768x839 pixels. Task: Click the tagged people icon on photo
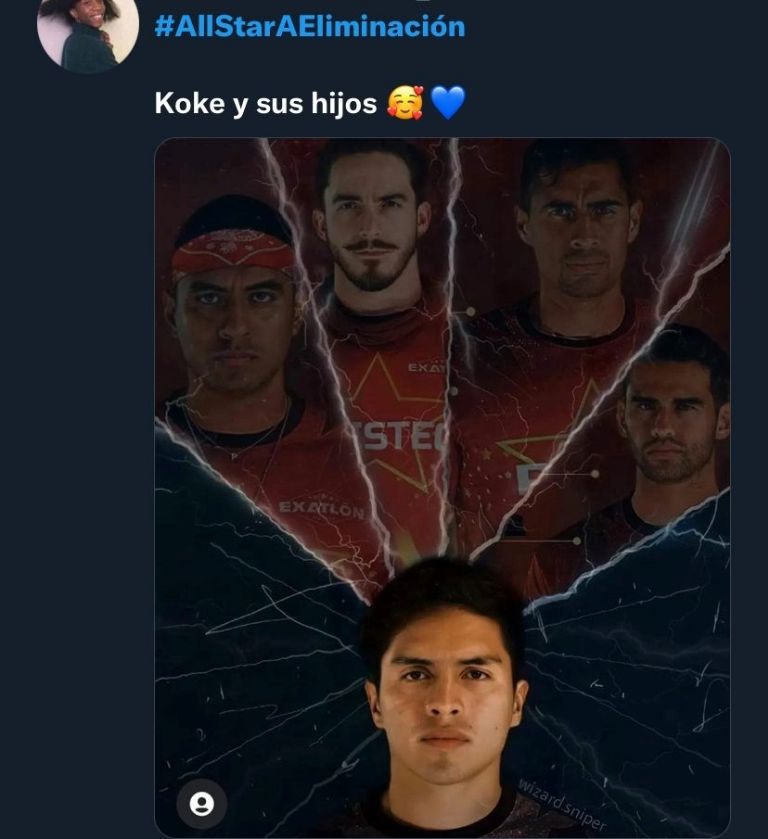pos(202,804)
